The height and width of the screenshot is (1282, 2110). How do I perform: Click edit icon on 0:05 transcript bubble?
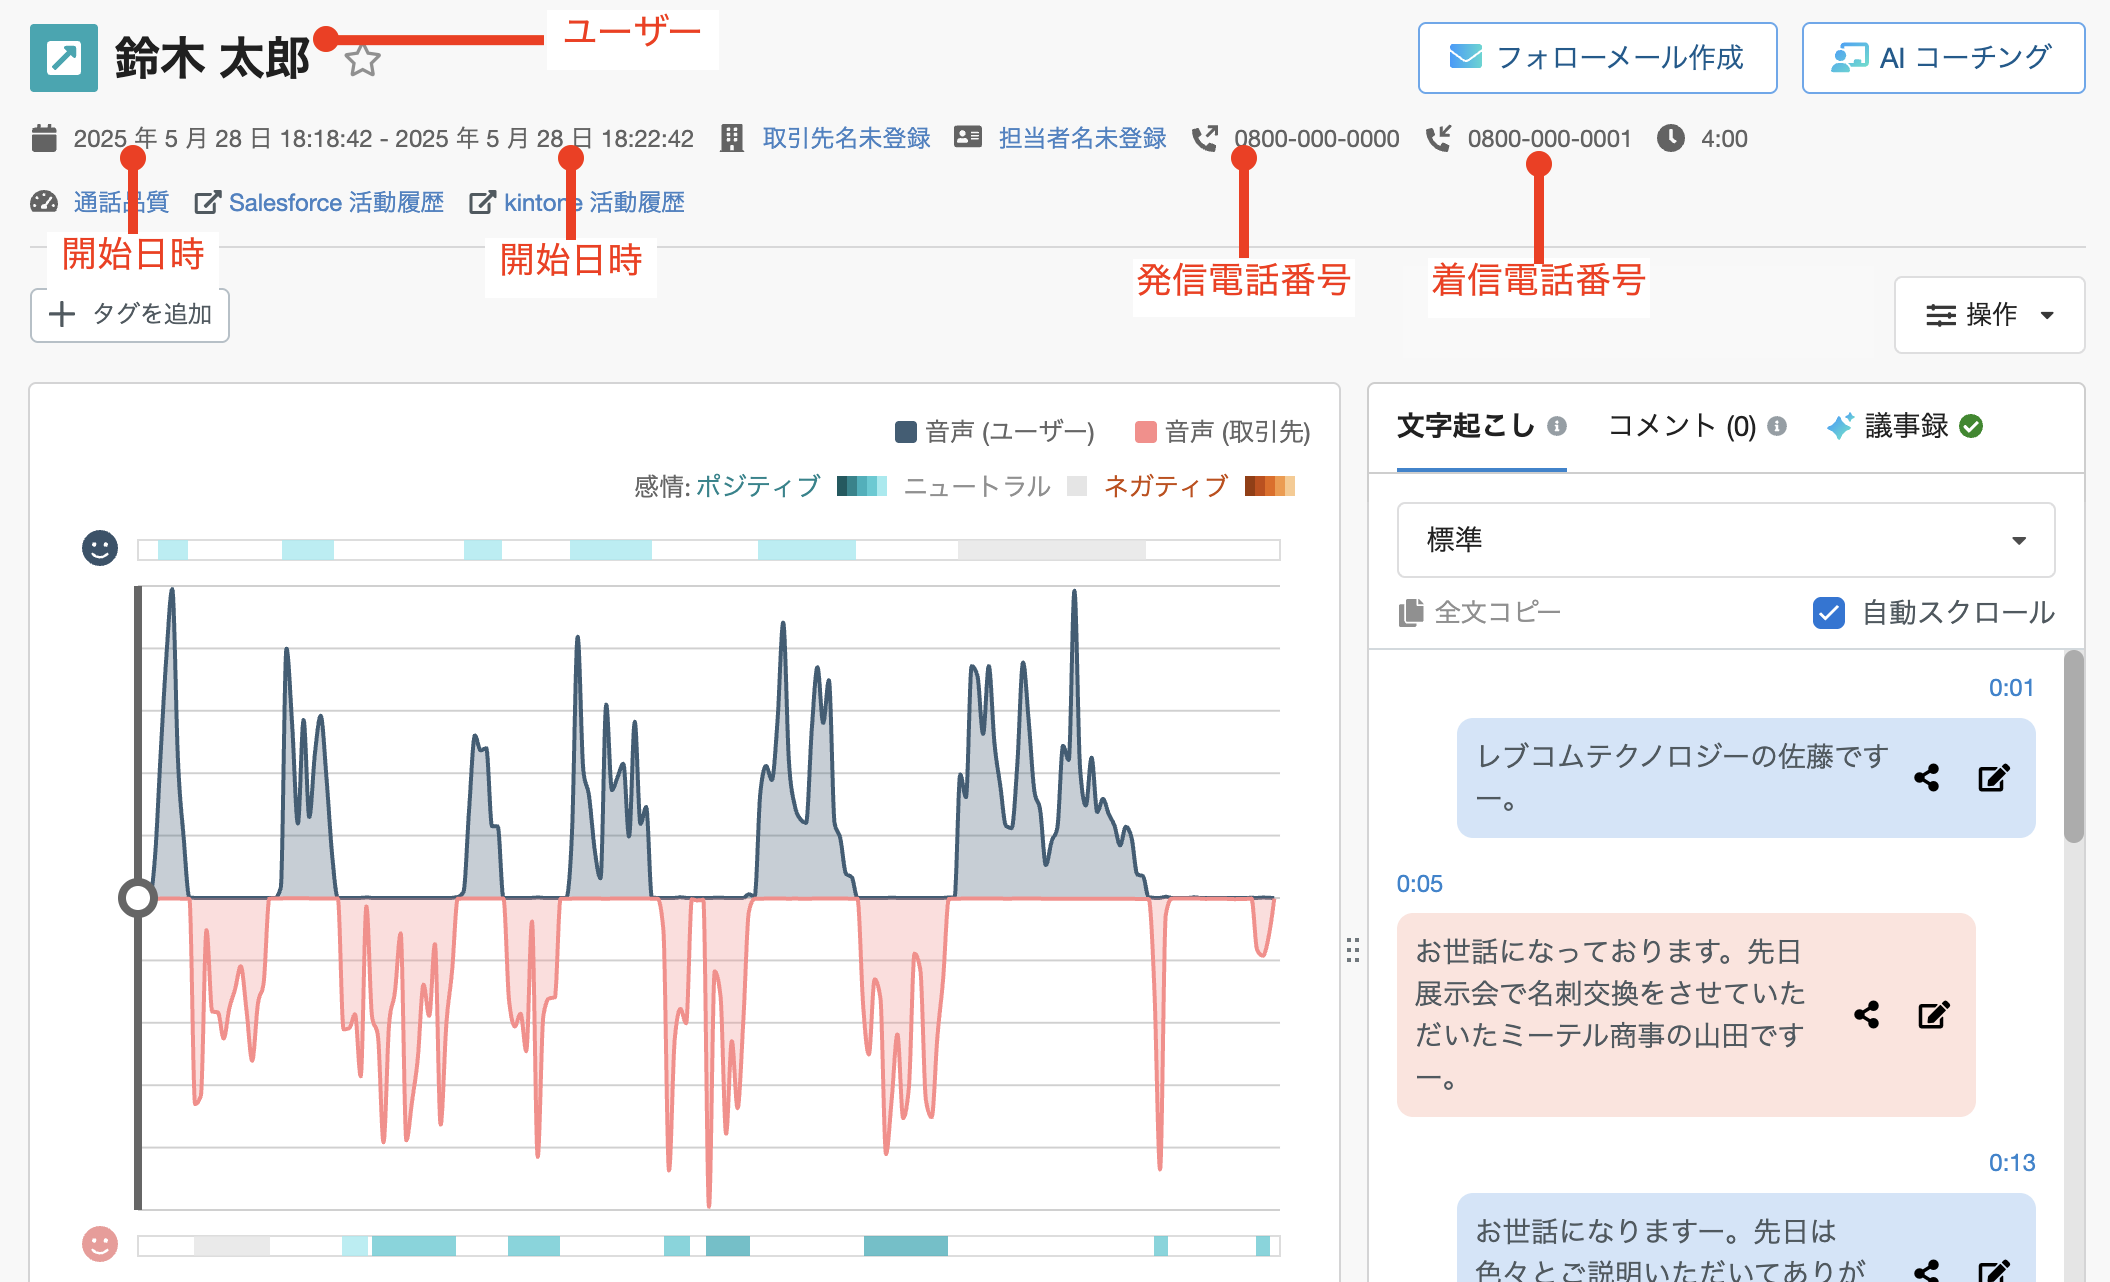1933,1015
